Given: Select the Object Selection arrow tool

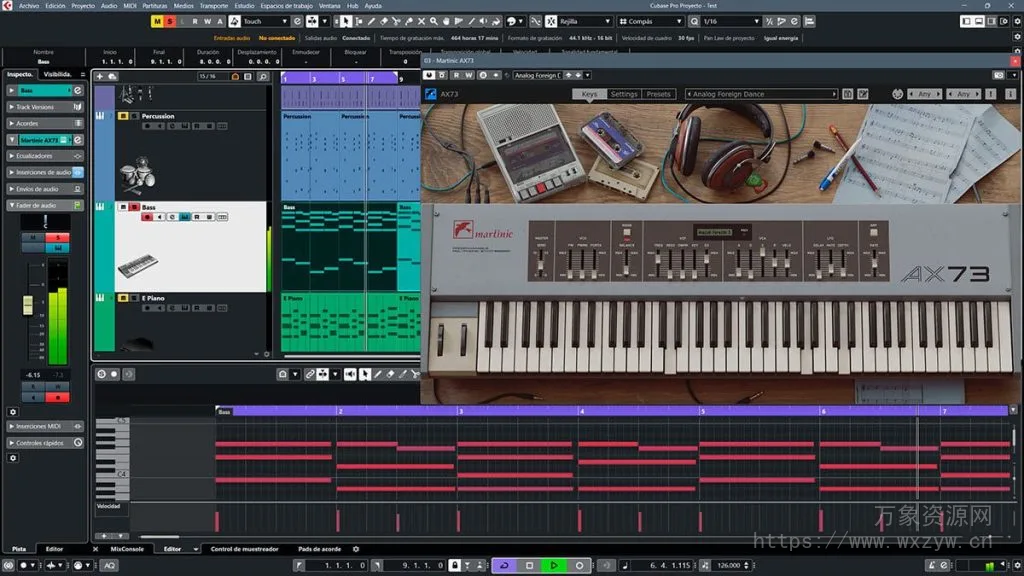Looking at the screenshot, I should (345, 21).
